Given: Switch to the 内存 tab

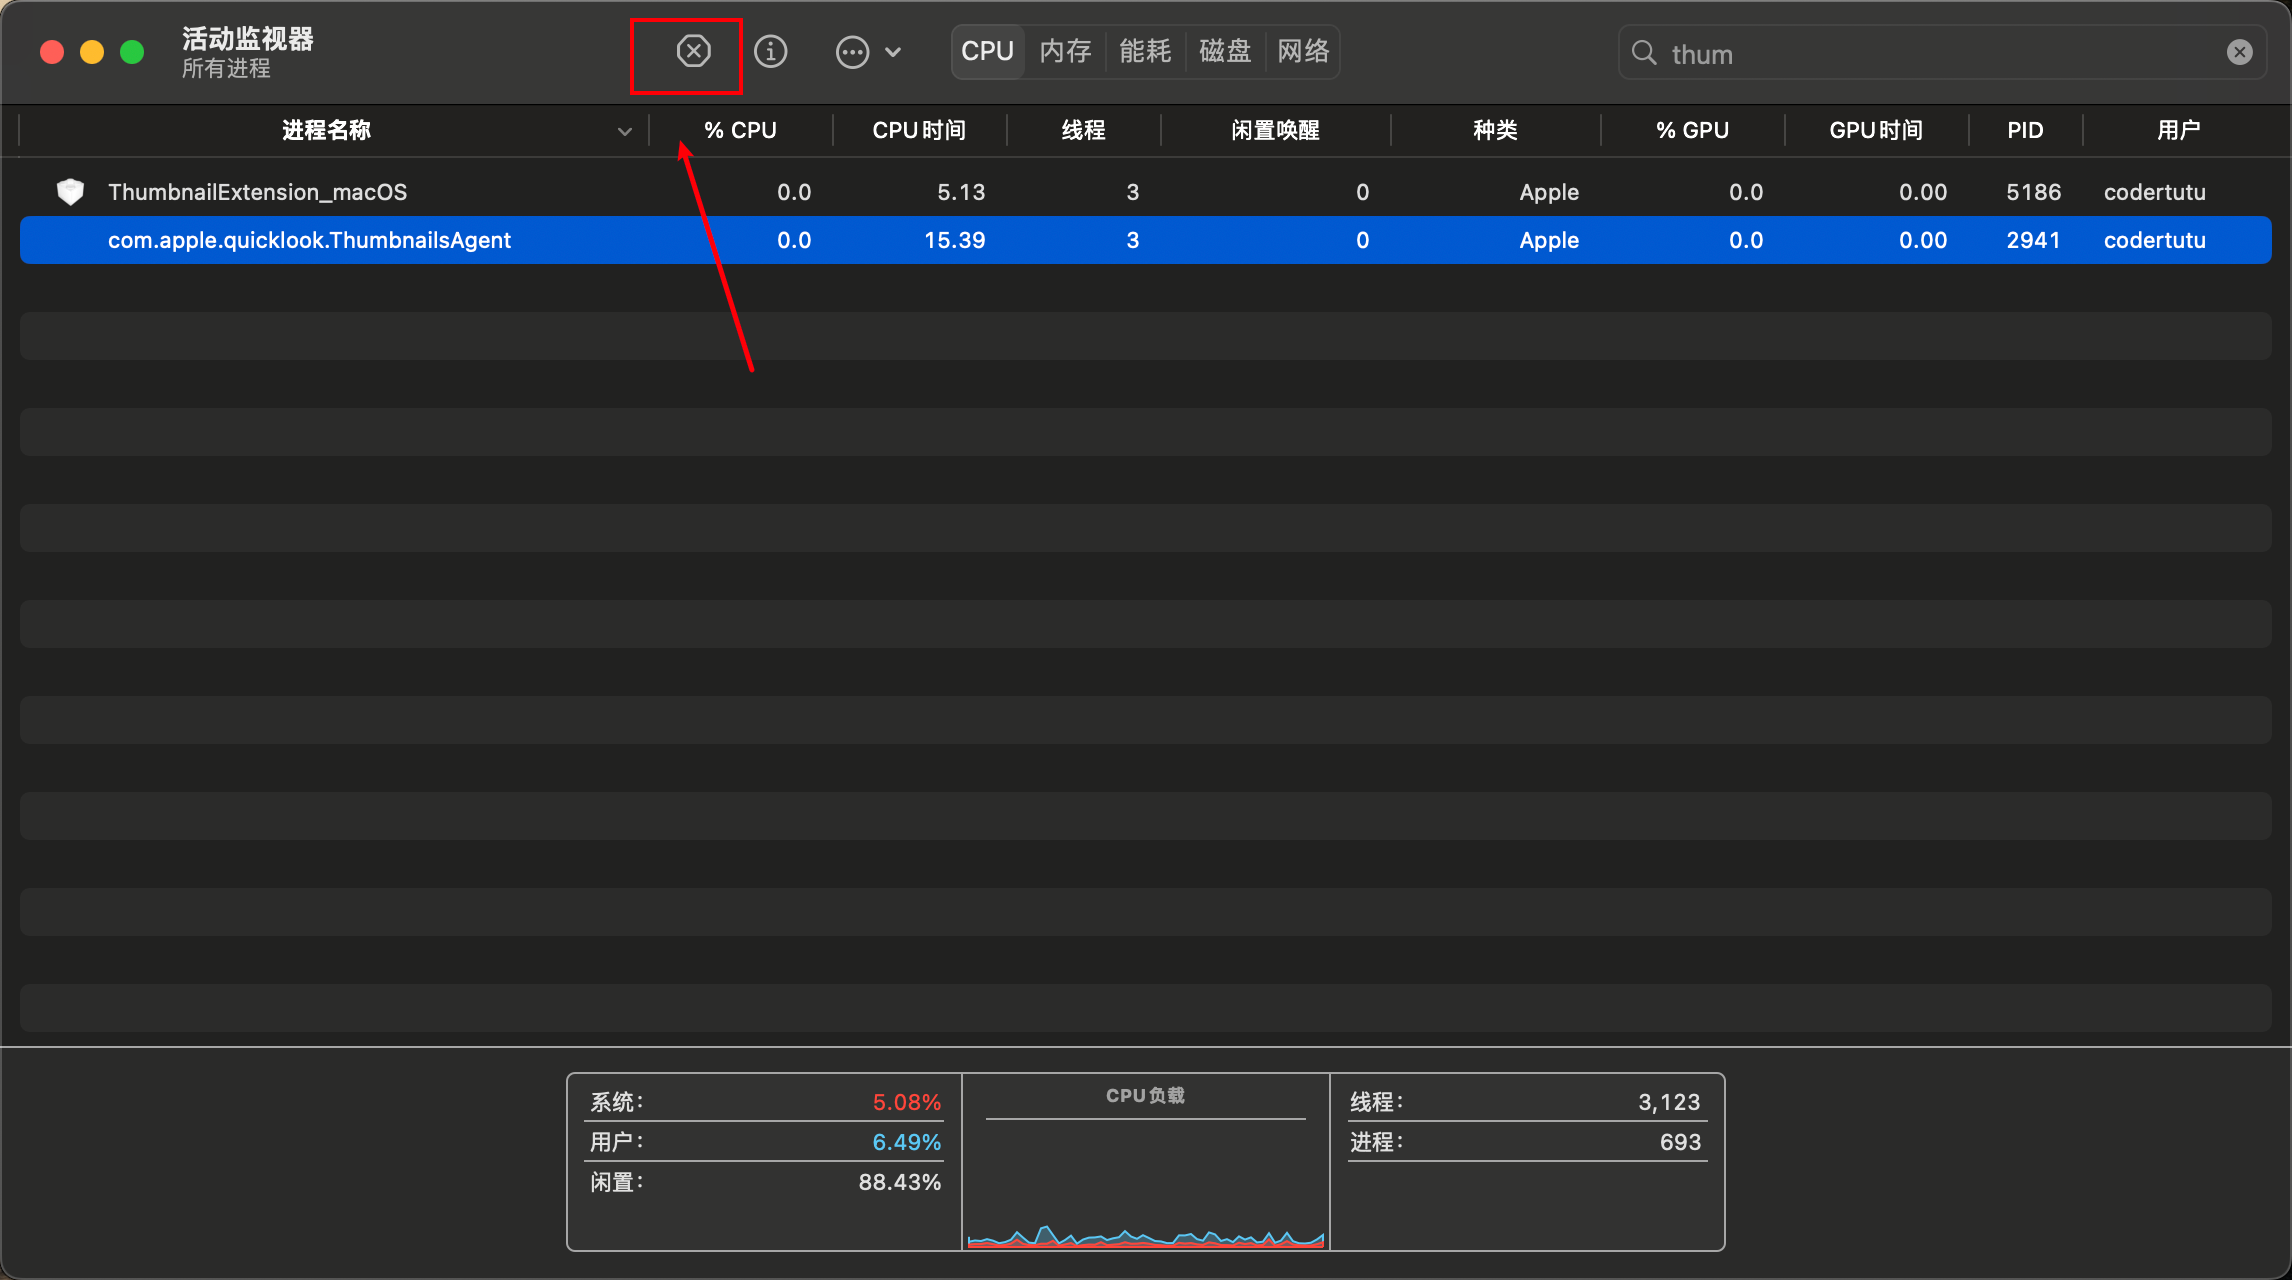Looking at the screenshot, I should point(1065,52).
